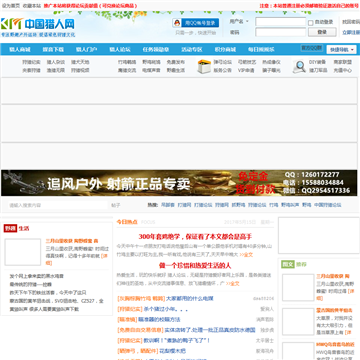Click the 找回密码 link
Screen dimensions: 360x360
pyautogui.click(x=351, y=22)
